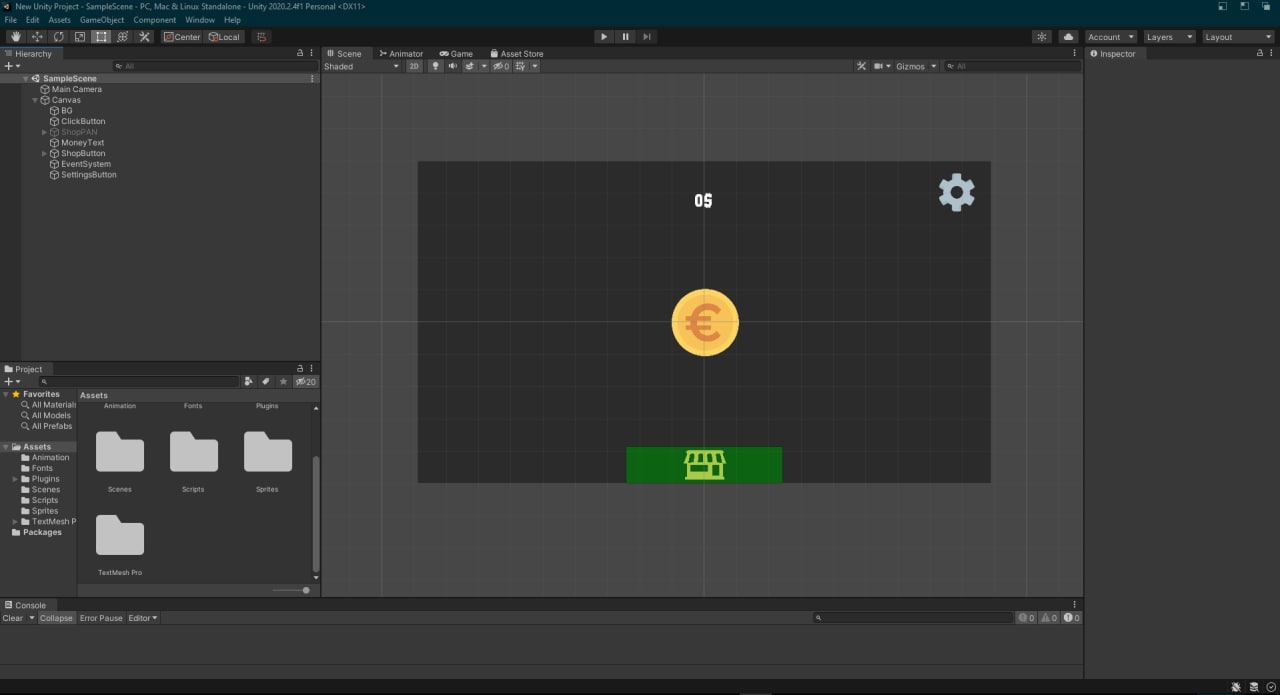Click the Project assets vertical scrollbar
Screen dimensions: 1280x695
[316, 514]
